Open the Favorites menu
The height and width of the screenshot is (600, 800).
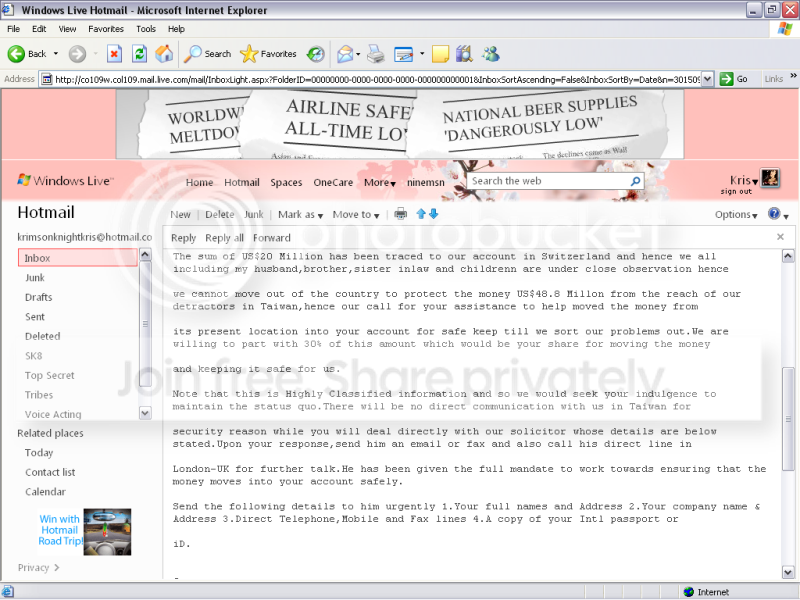pos(106,29)
